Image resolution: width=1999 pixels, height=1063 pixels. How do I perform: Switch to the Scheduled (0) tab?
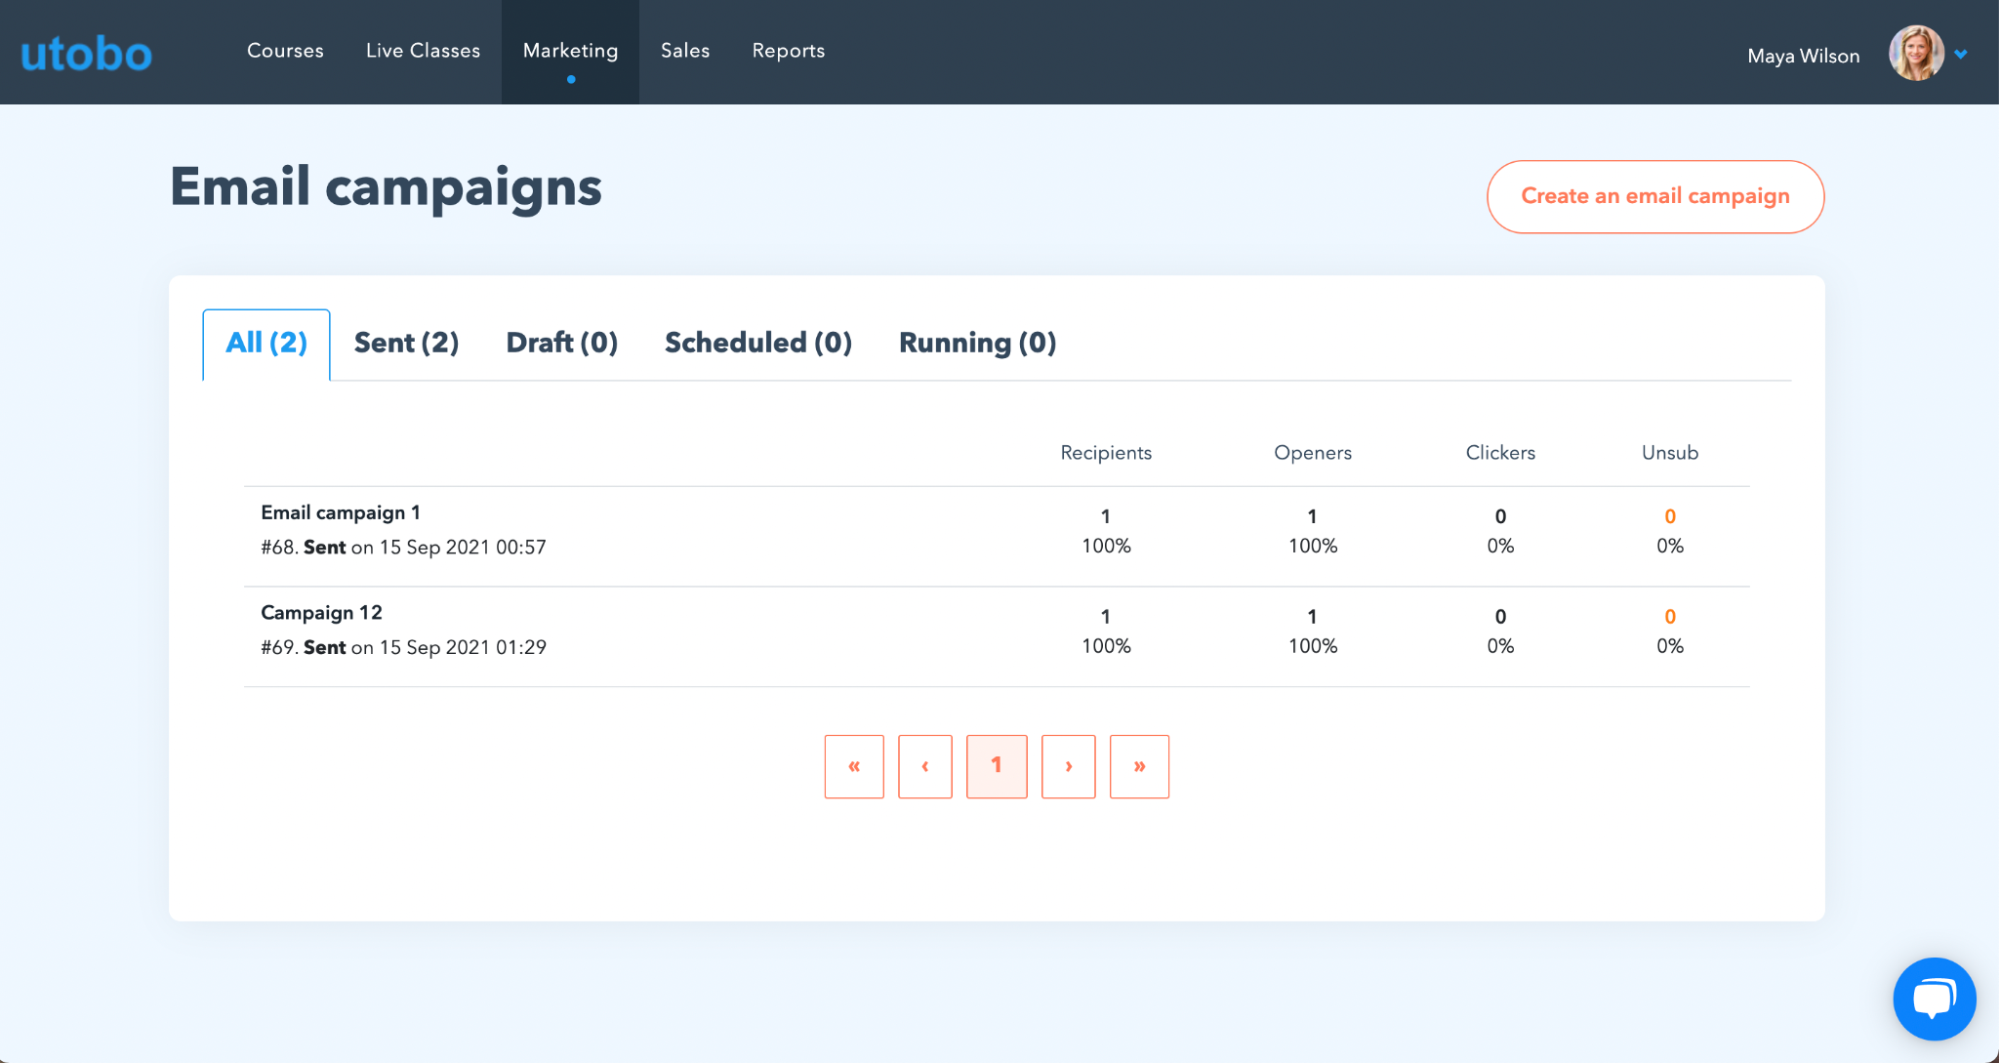click(x=758, y=343)
